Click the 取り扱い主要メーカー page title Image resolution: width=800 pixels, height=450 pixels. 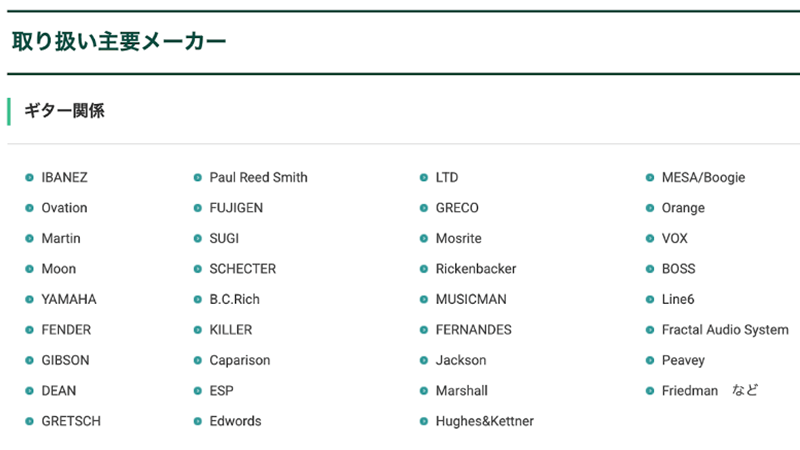pyautogui.click(x=119, y=41)
